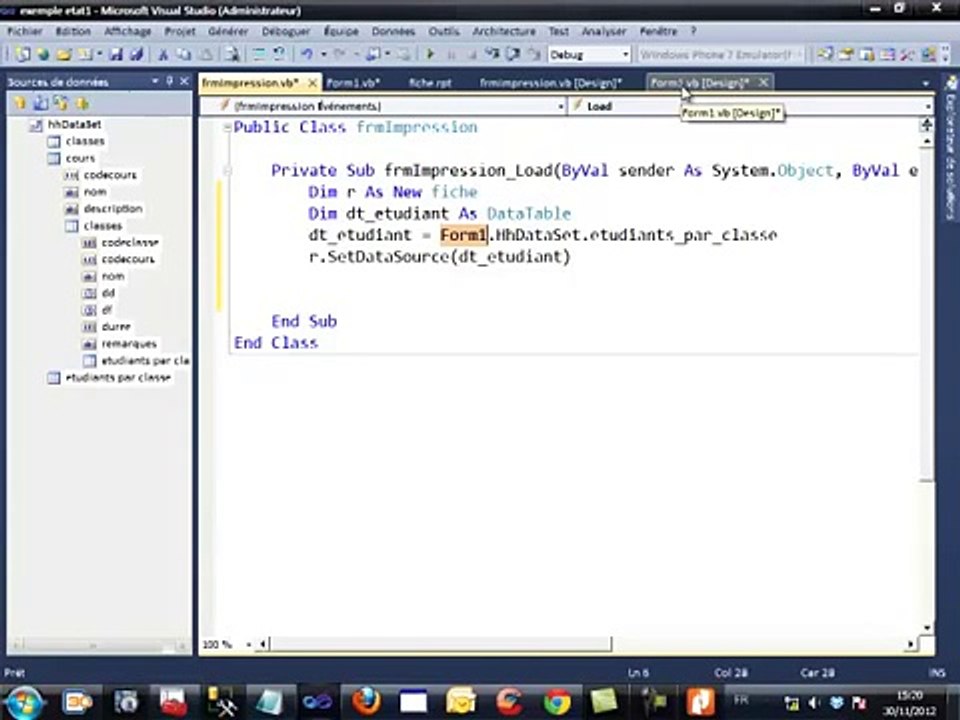960x720 pixels.
Task: Click the clock showing 15:20
Action: pyautogui.click(x=909, y=696)
